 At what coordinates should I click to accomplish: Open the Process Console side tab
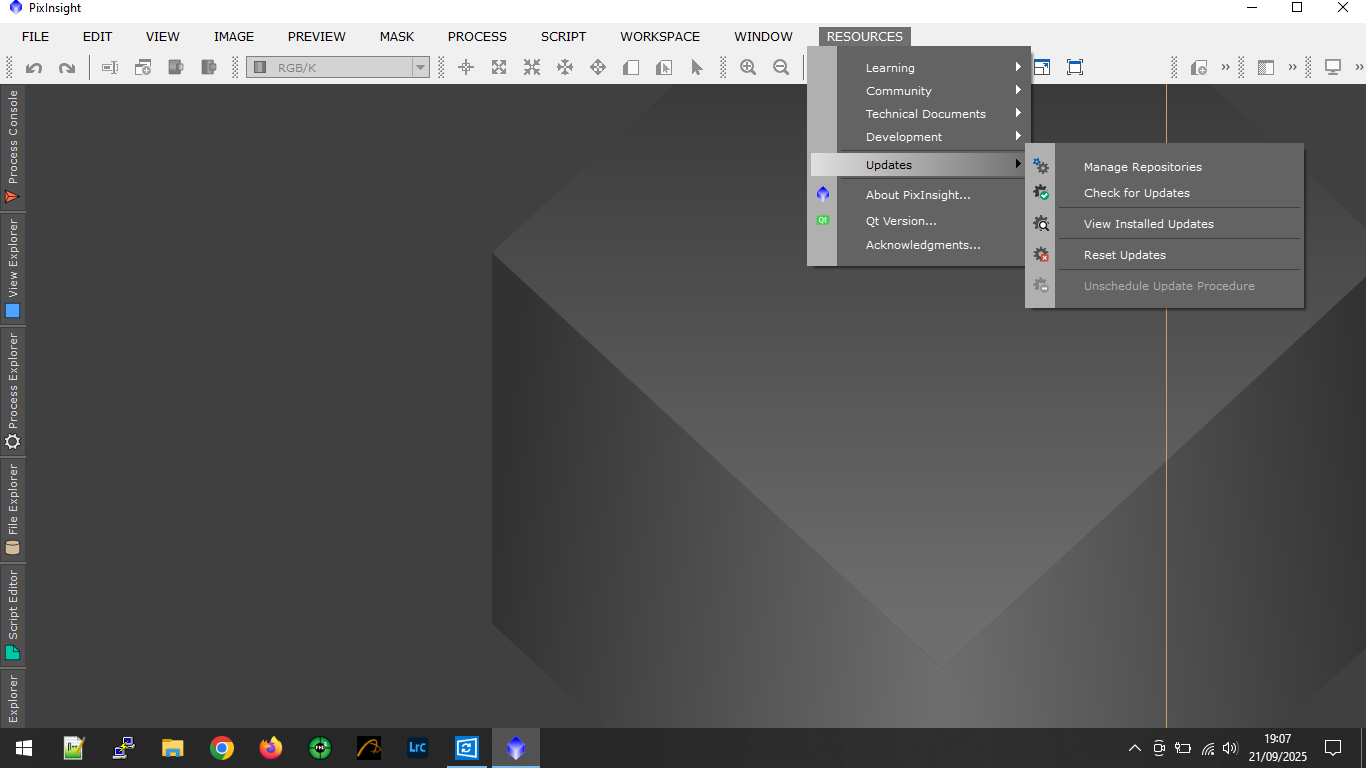[x=13, y=146]
